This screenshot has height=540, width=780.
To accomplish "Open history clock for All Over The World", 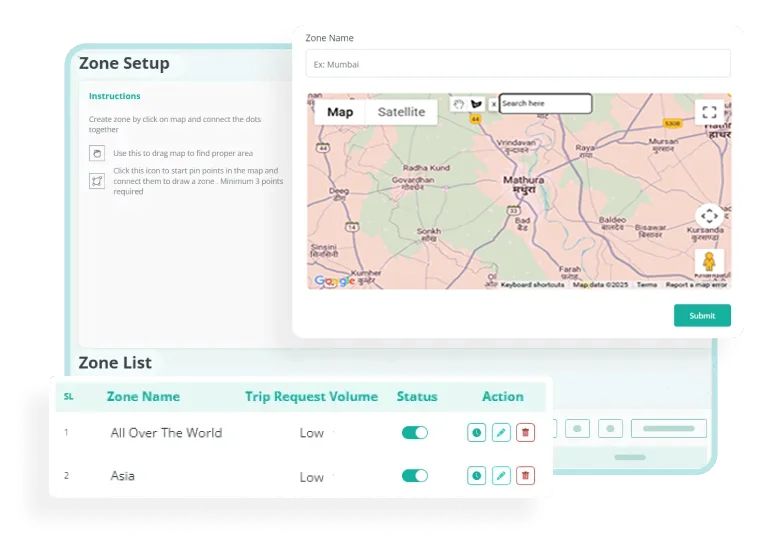I will click(476, 433).
